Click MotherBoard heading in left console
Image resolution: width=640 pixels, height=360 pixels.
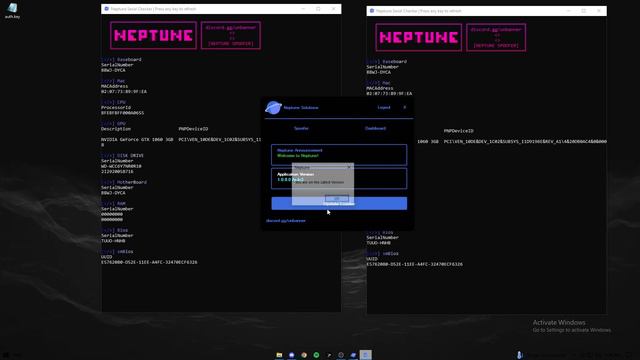[132, 182]
